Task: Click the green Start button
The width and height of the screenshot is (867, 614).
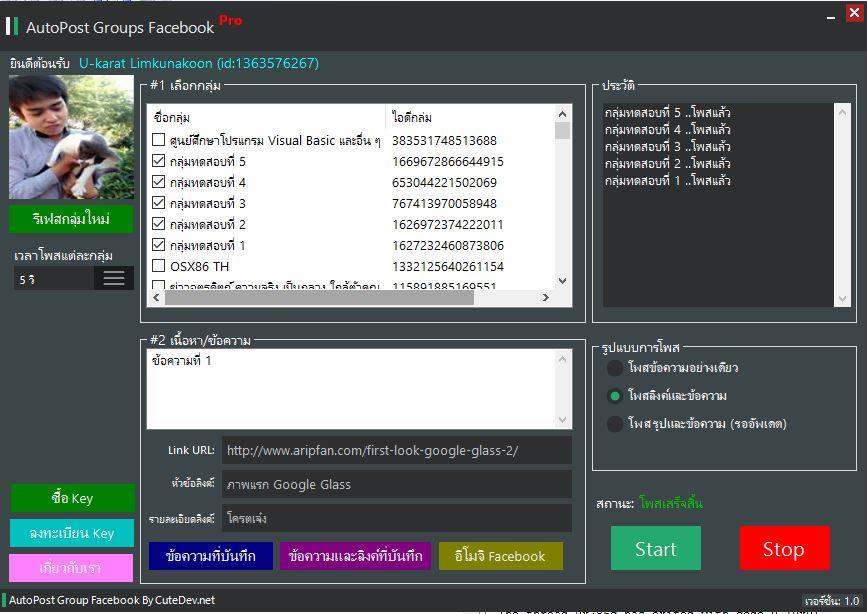Action: click(656, 548)
